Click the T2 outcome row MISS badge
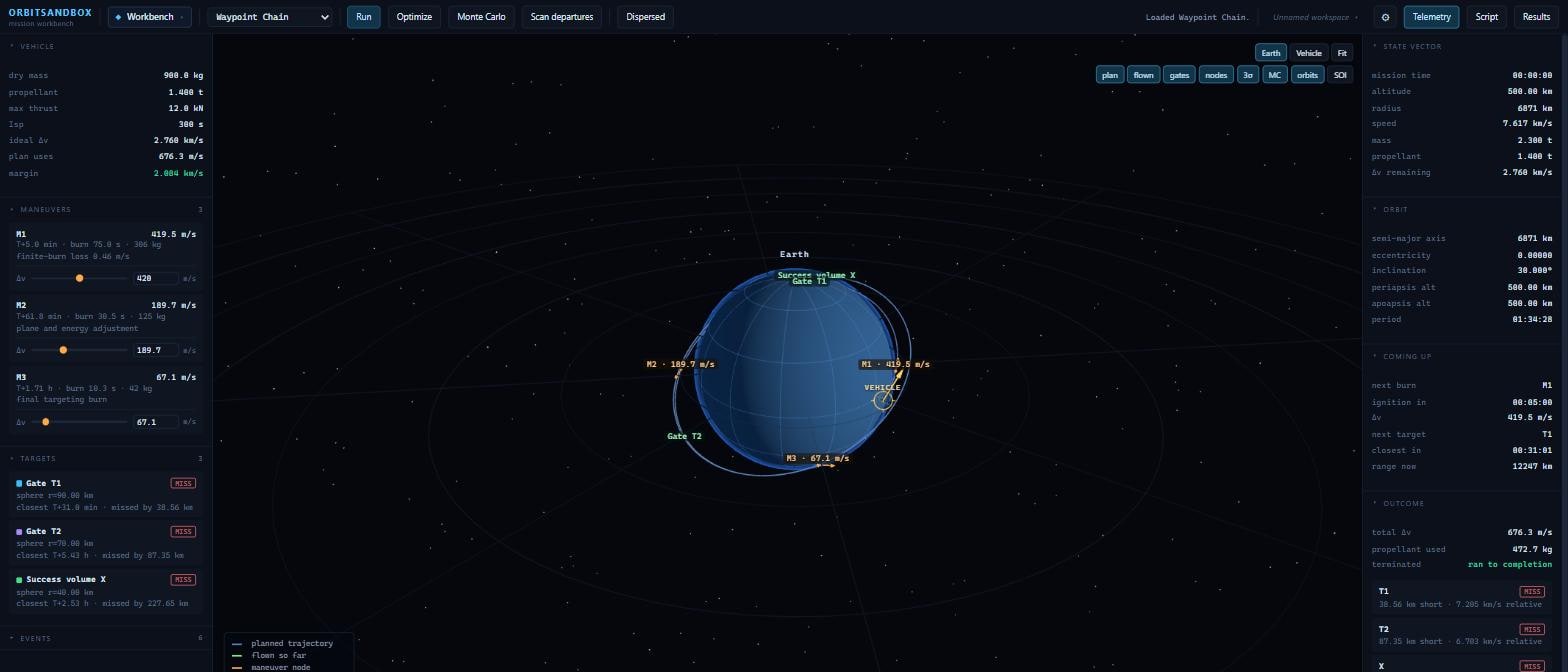 (1531, 629)
